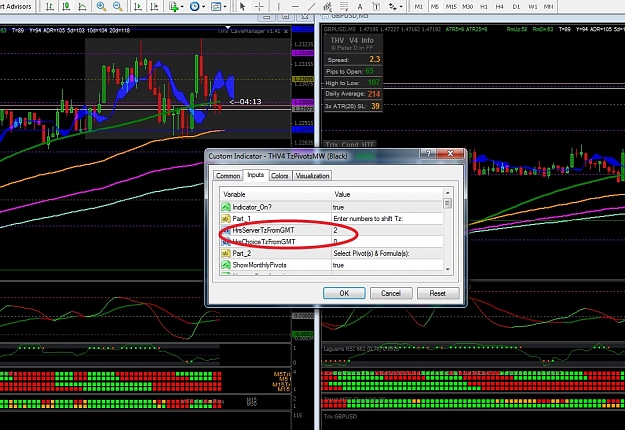Expand the arrows tool dropdown
This screenshot has height=430, width=625.
[401, 7]
